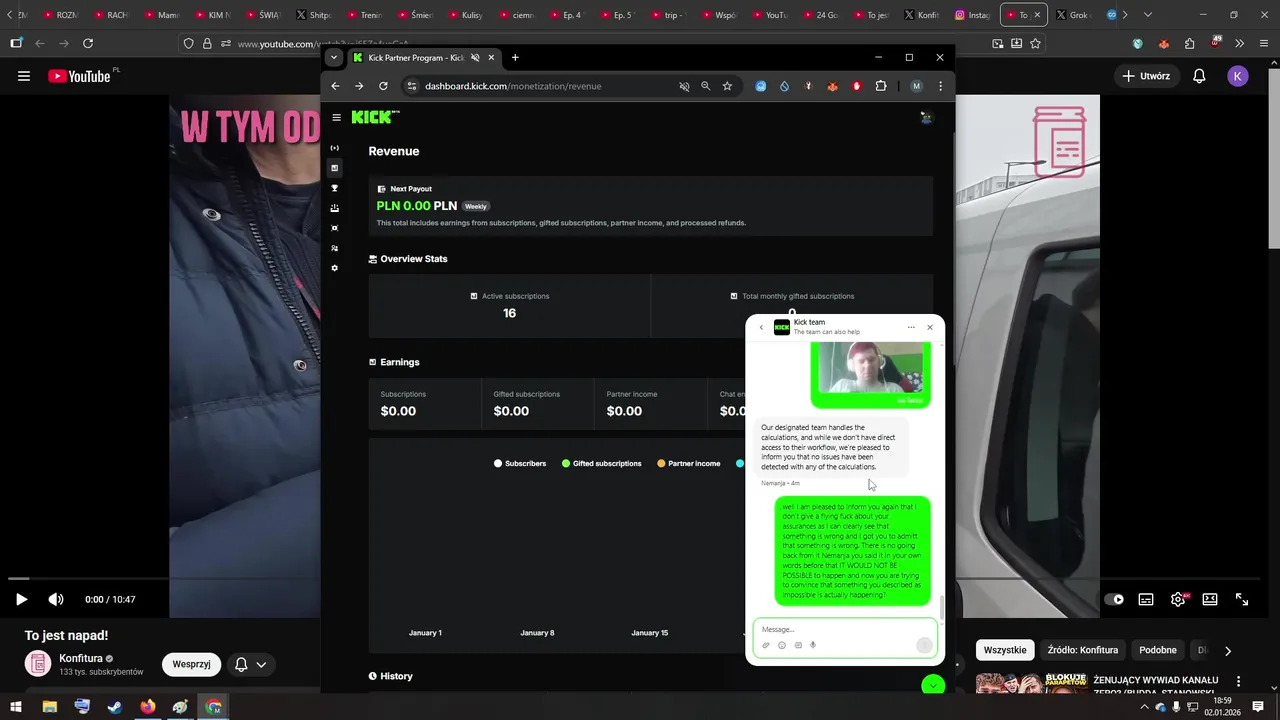Play the YouTube video

21,599
